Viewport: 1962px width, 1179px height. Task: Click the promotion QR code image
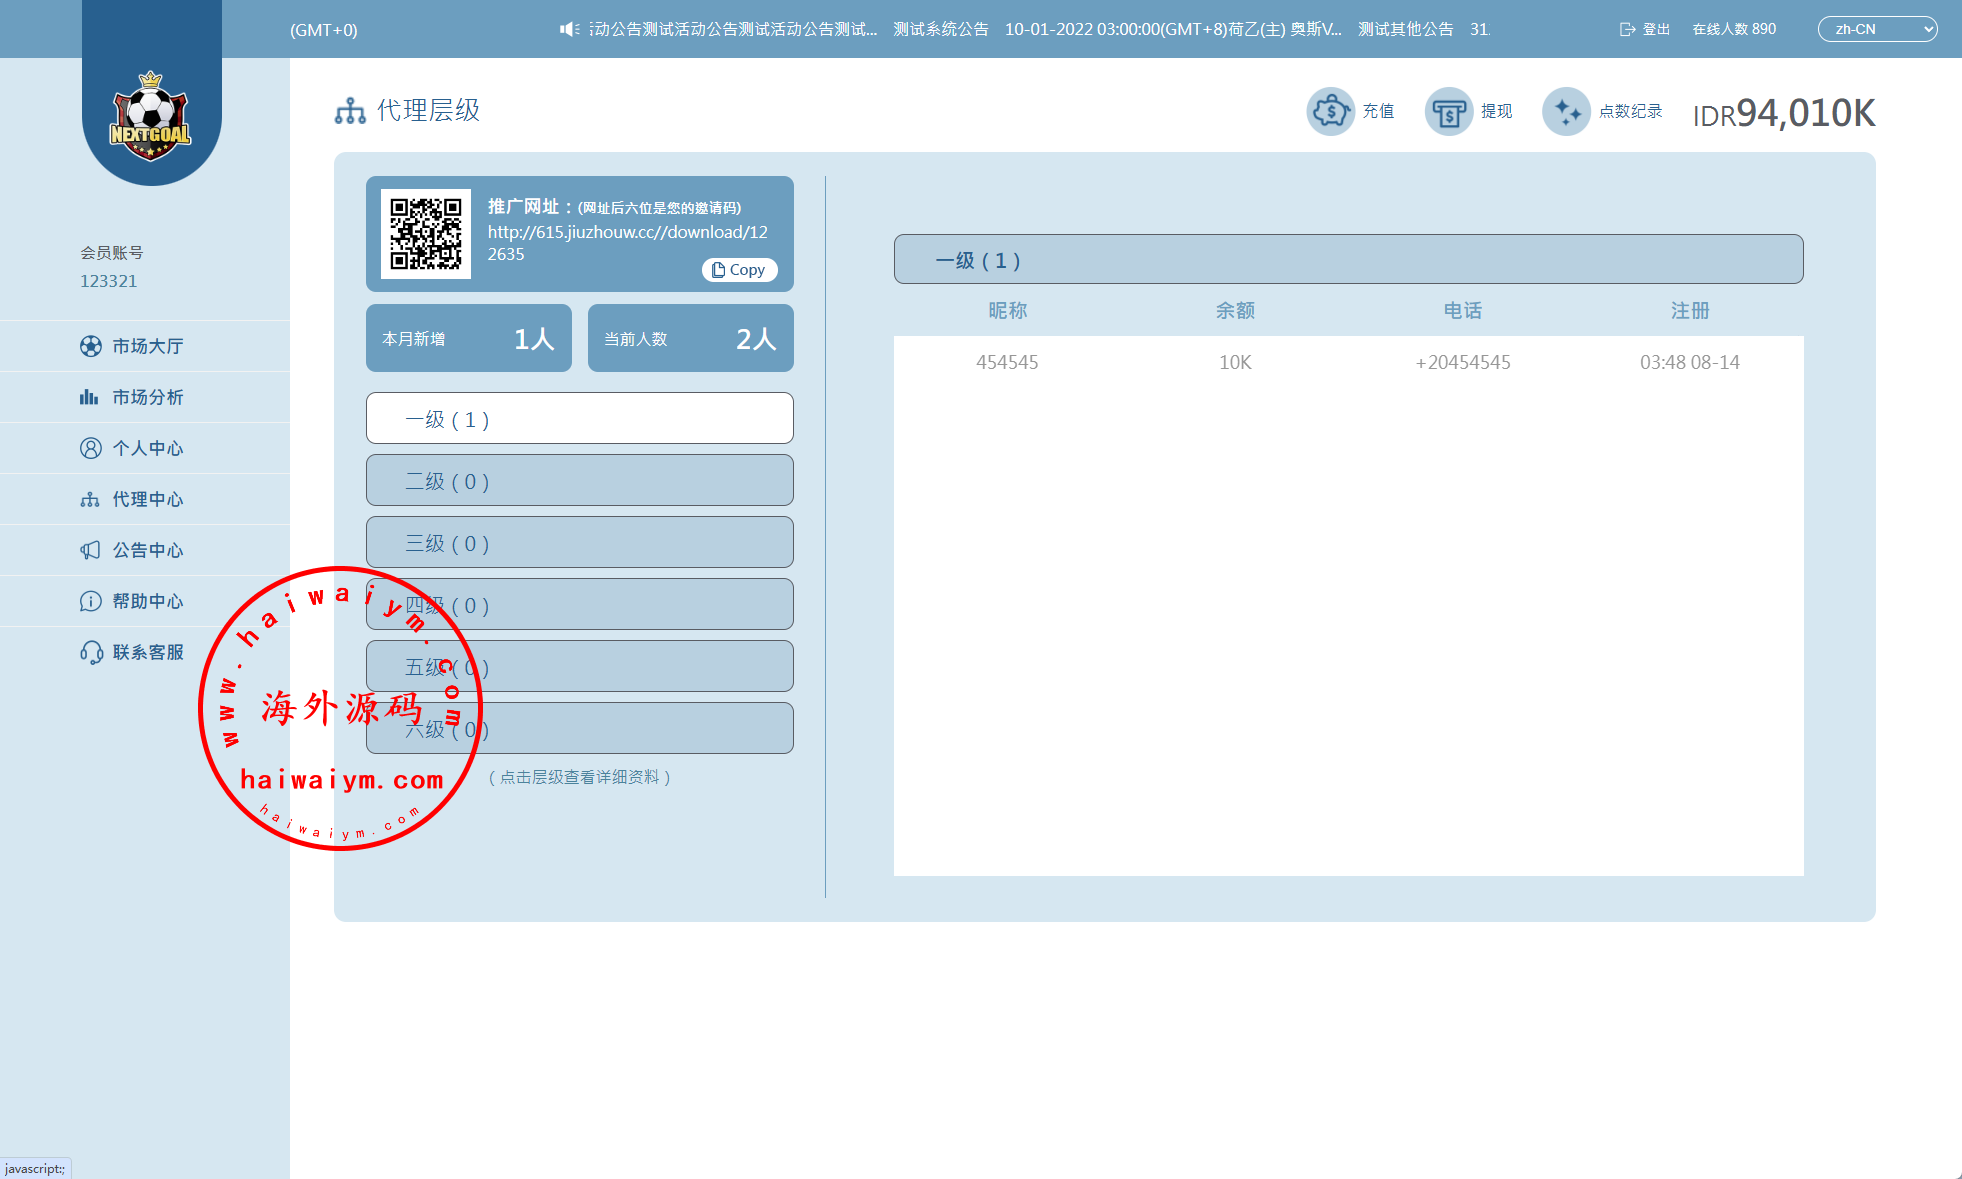pos(426,234)
